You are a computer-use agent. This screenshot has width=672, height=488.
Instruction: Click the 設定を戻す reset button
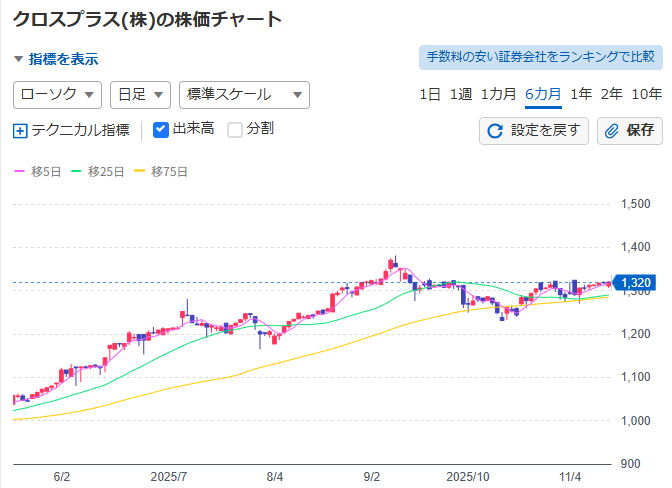534,131
